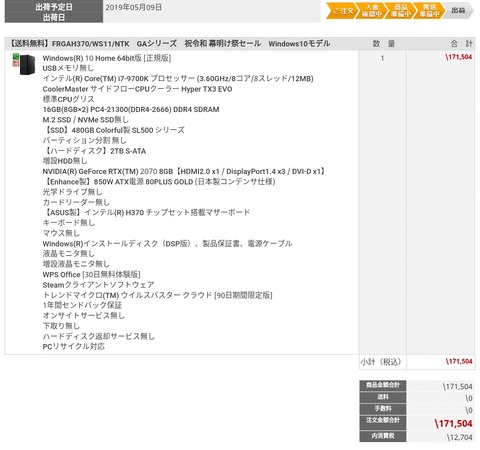The width and height of the screenshot is (480, 450).
Task: Click the 1年間センドバック保証 line
Action: [82, 305]
